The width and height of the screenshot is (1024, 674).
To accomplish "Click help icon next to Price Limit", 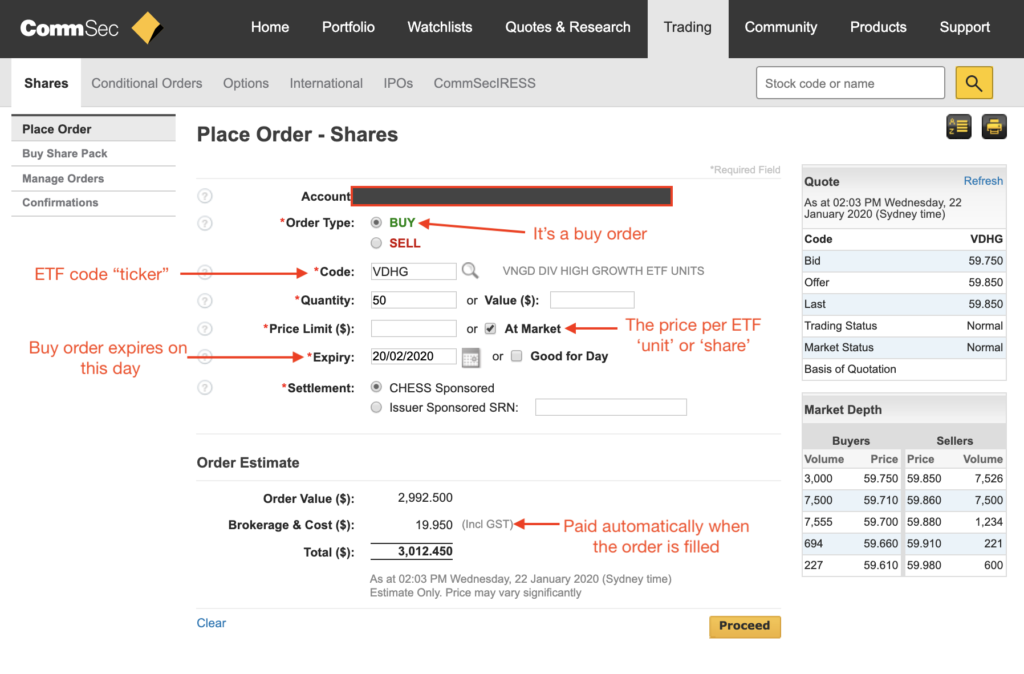I will point(205,329).
